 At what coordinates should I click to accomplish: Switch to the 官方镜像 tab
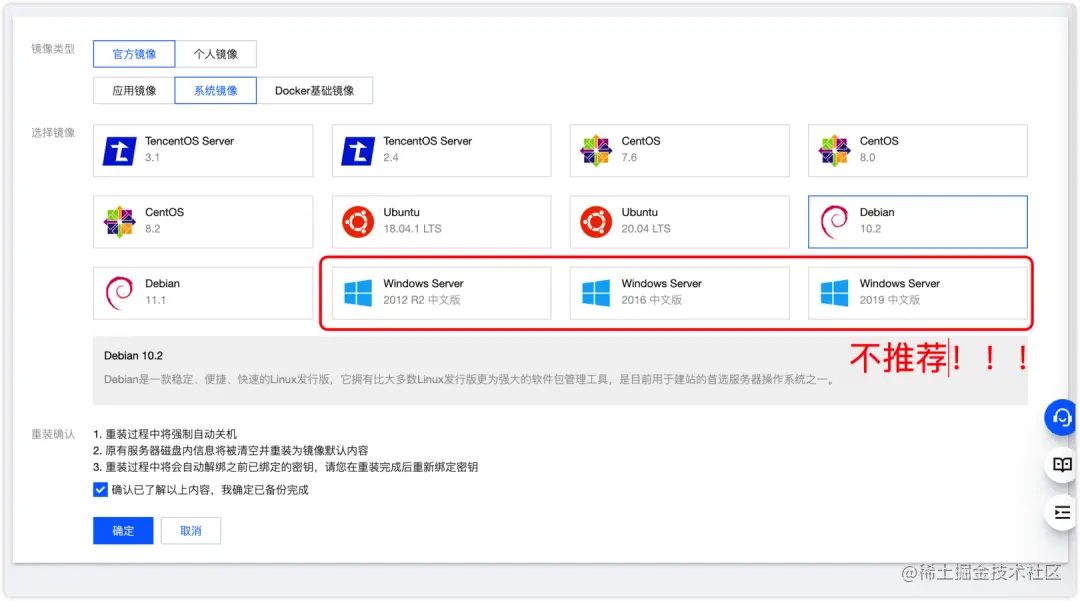134,54
